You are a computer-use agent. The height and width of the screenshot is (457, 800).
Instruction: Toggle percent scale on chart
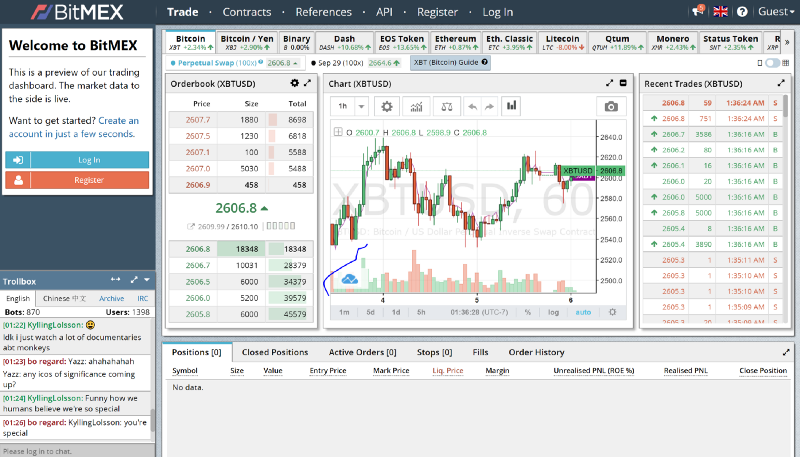[528, 312]
